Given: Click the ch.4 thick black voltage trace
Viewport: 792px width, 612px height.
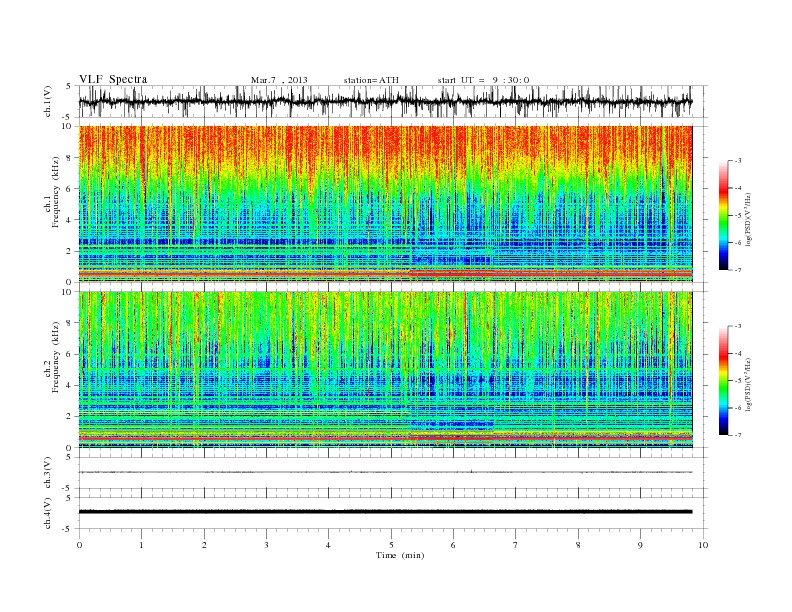Looking at the screenshot, I should point(386,512).
